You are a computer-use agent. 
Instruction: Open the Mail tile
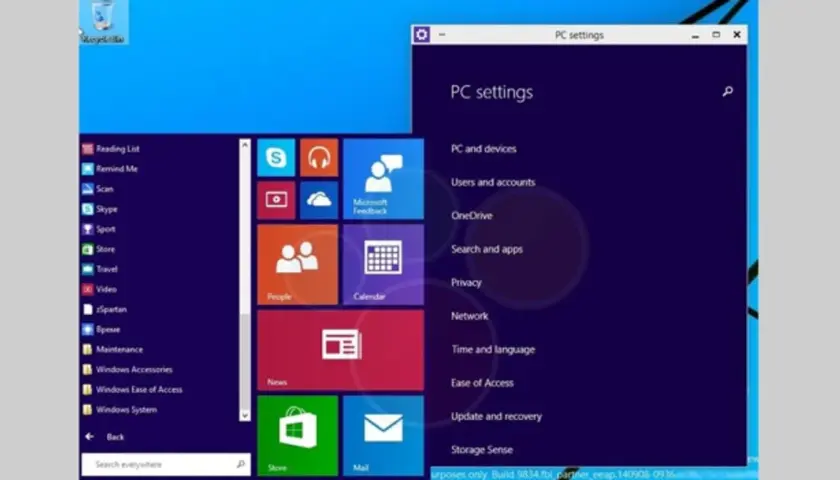tap(383, 436)
